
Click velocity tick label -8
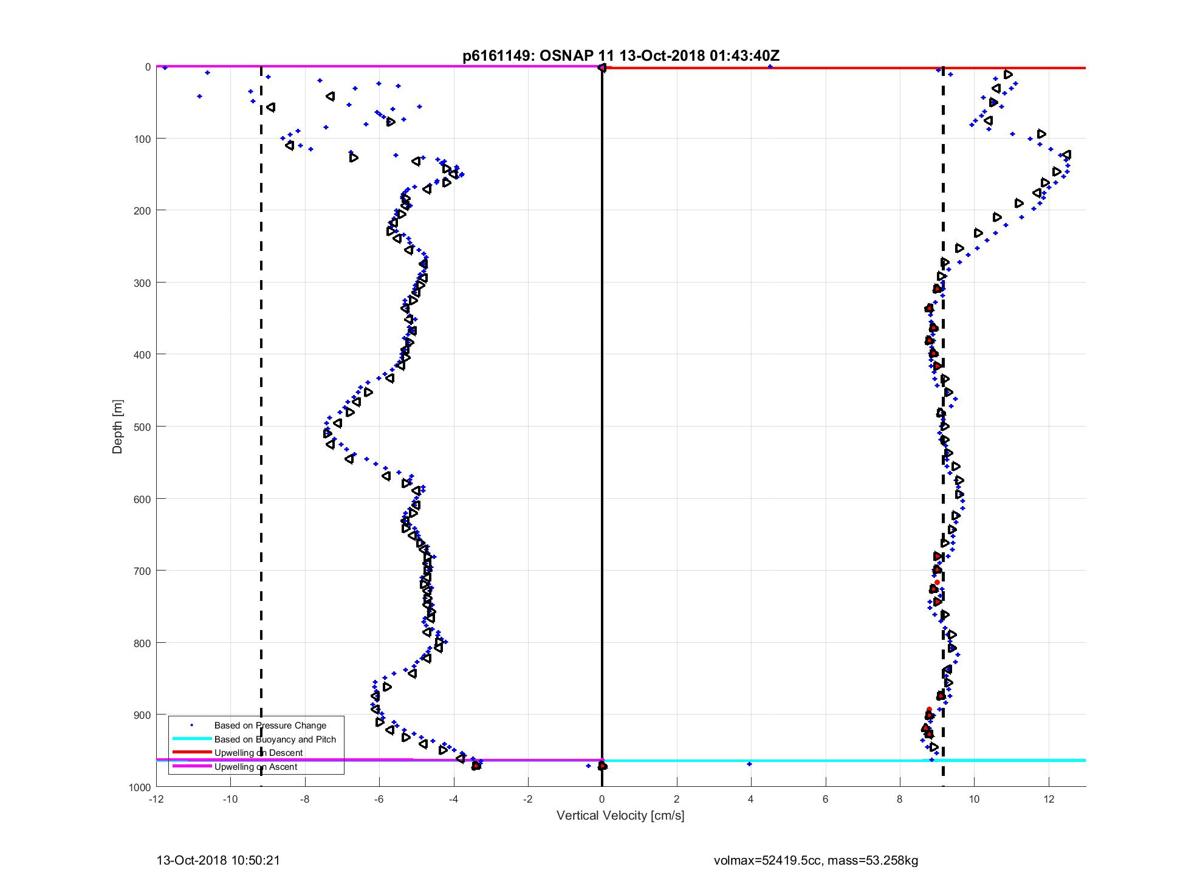coord(304,798)
